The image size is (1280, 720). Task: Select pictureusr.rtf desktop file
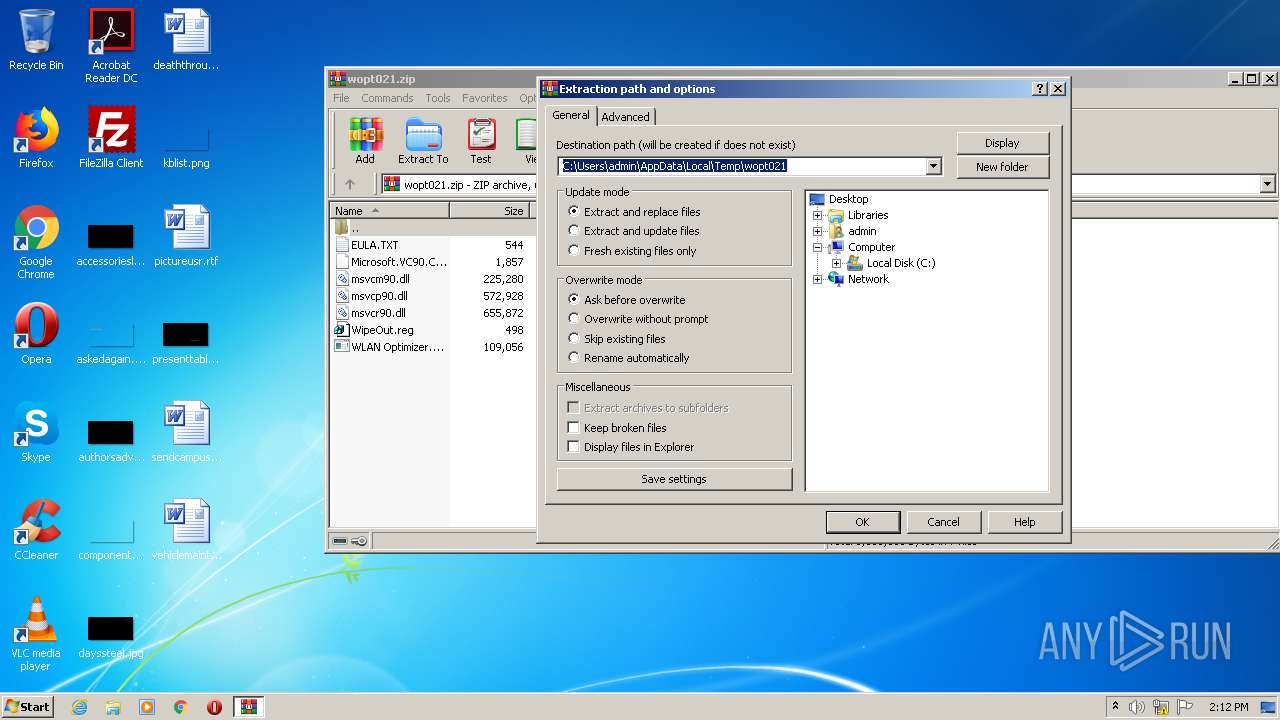pyautogui.click(x=186, y=236)
